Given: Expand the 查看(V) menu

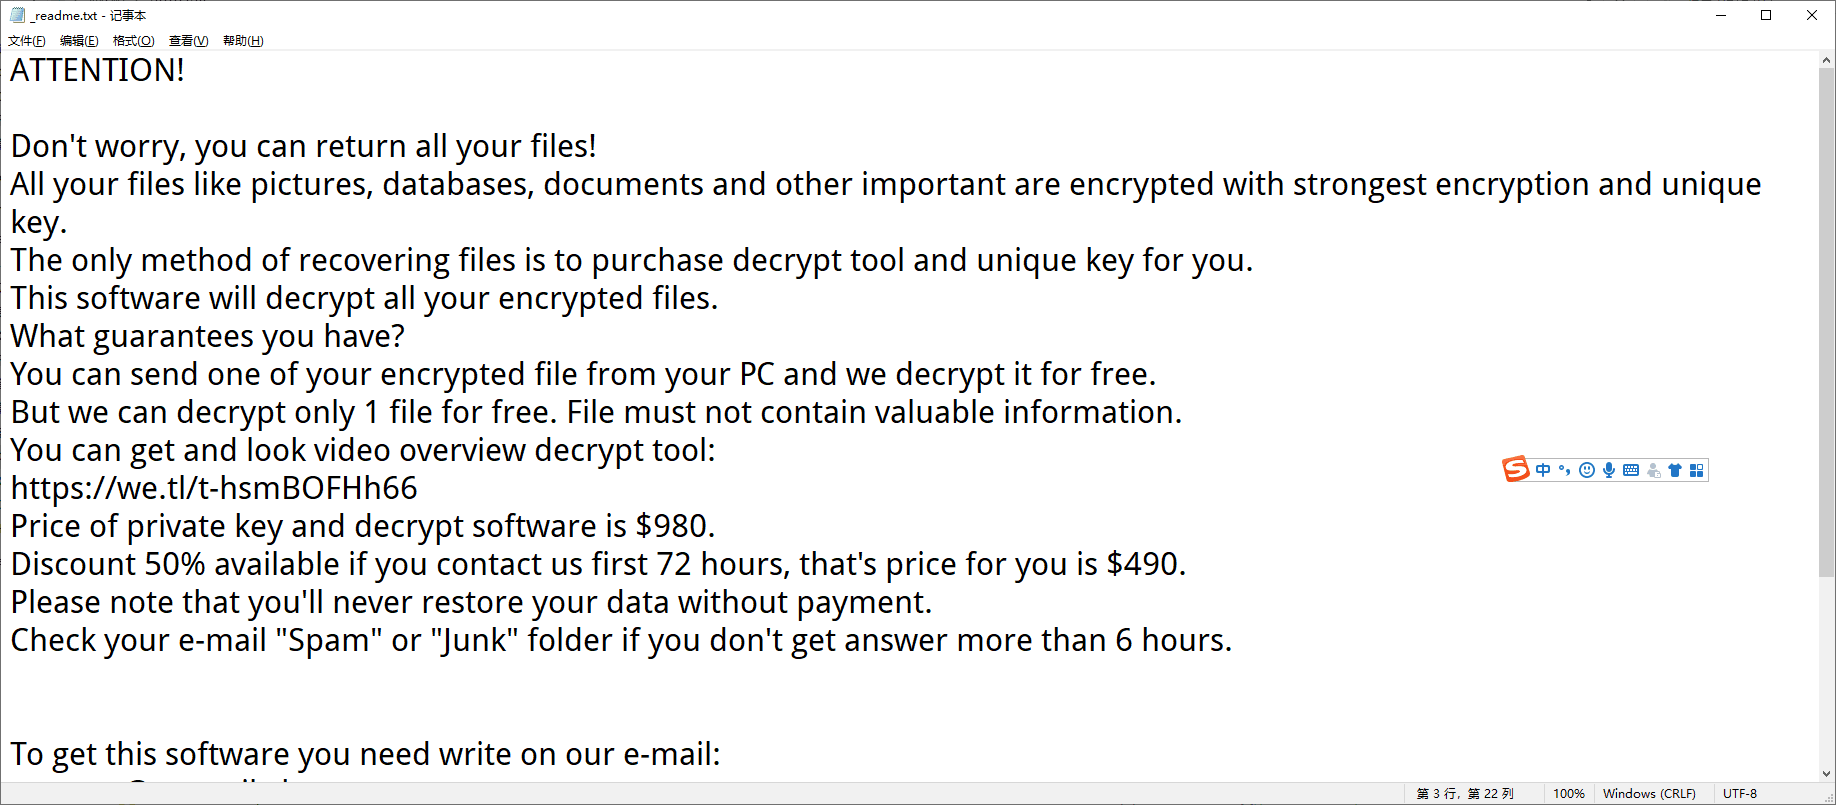Looking at the screenshot, I should point(189,41).
